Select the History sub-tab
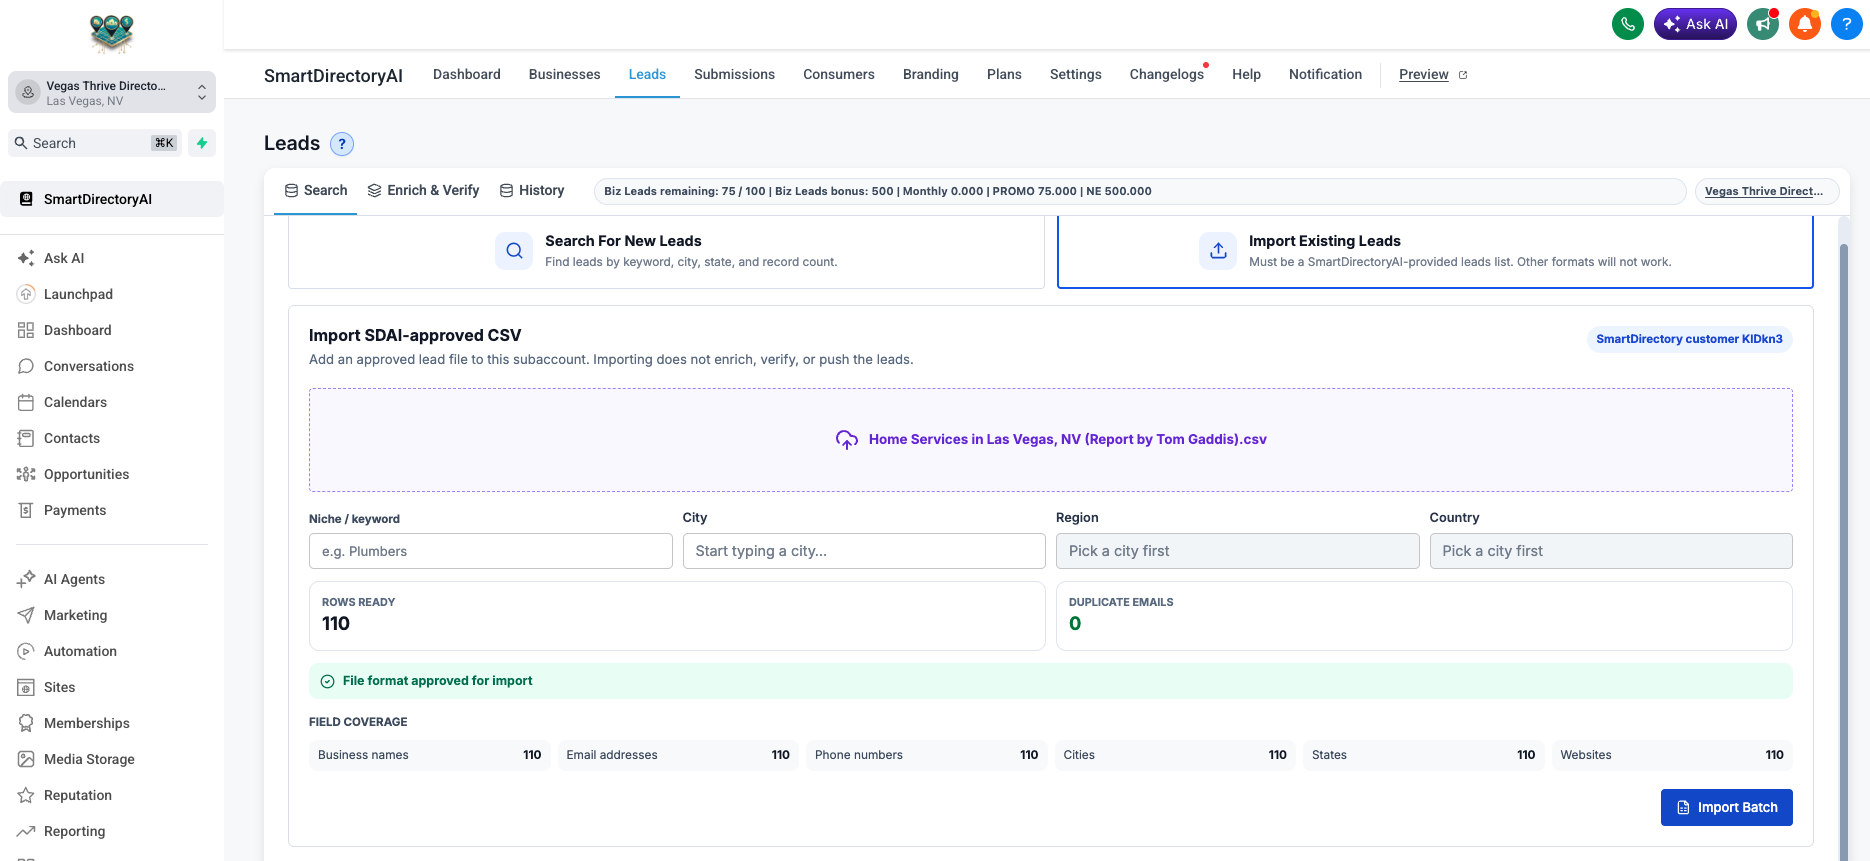Viewport: 1870px width, 861px height. point(532,190)
